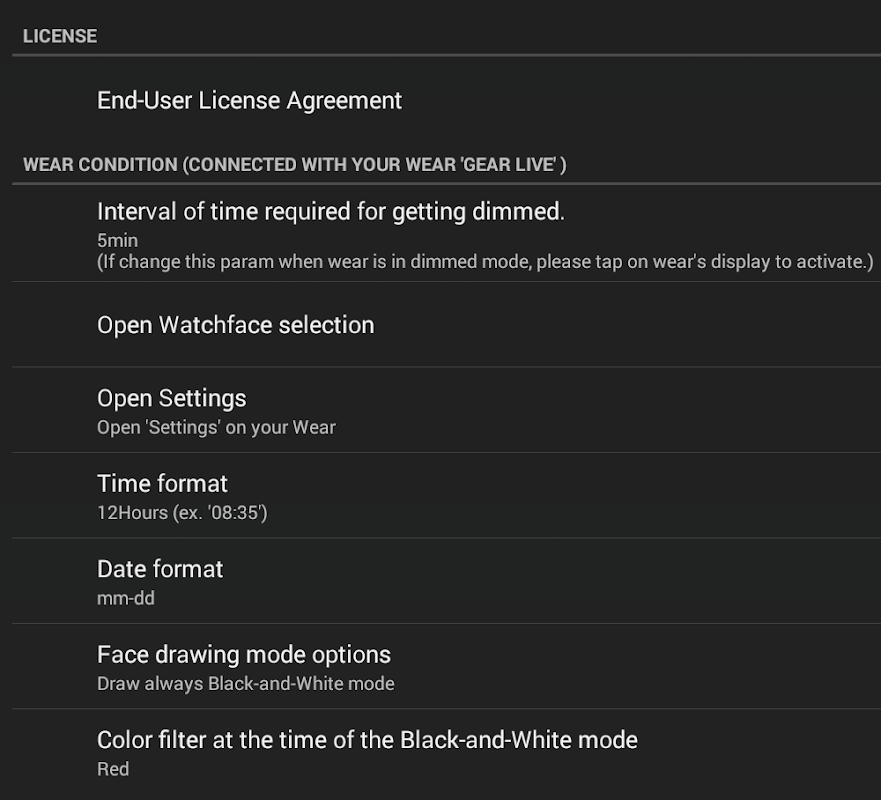Click the LICENSE section header

click(x=60, y=36)
